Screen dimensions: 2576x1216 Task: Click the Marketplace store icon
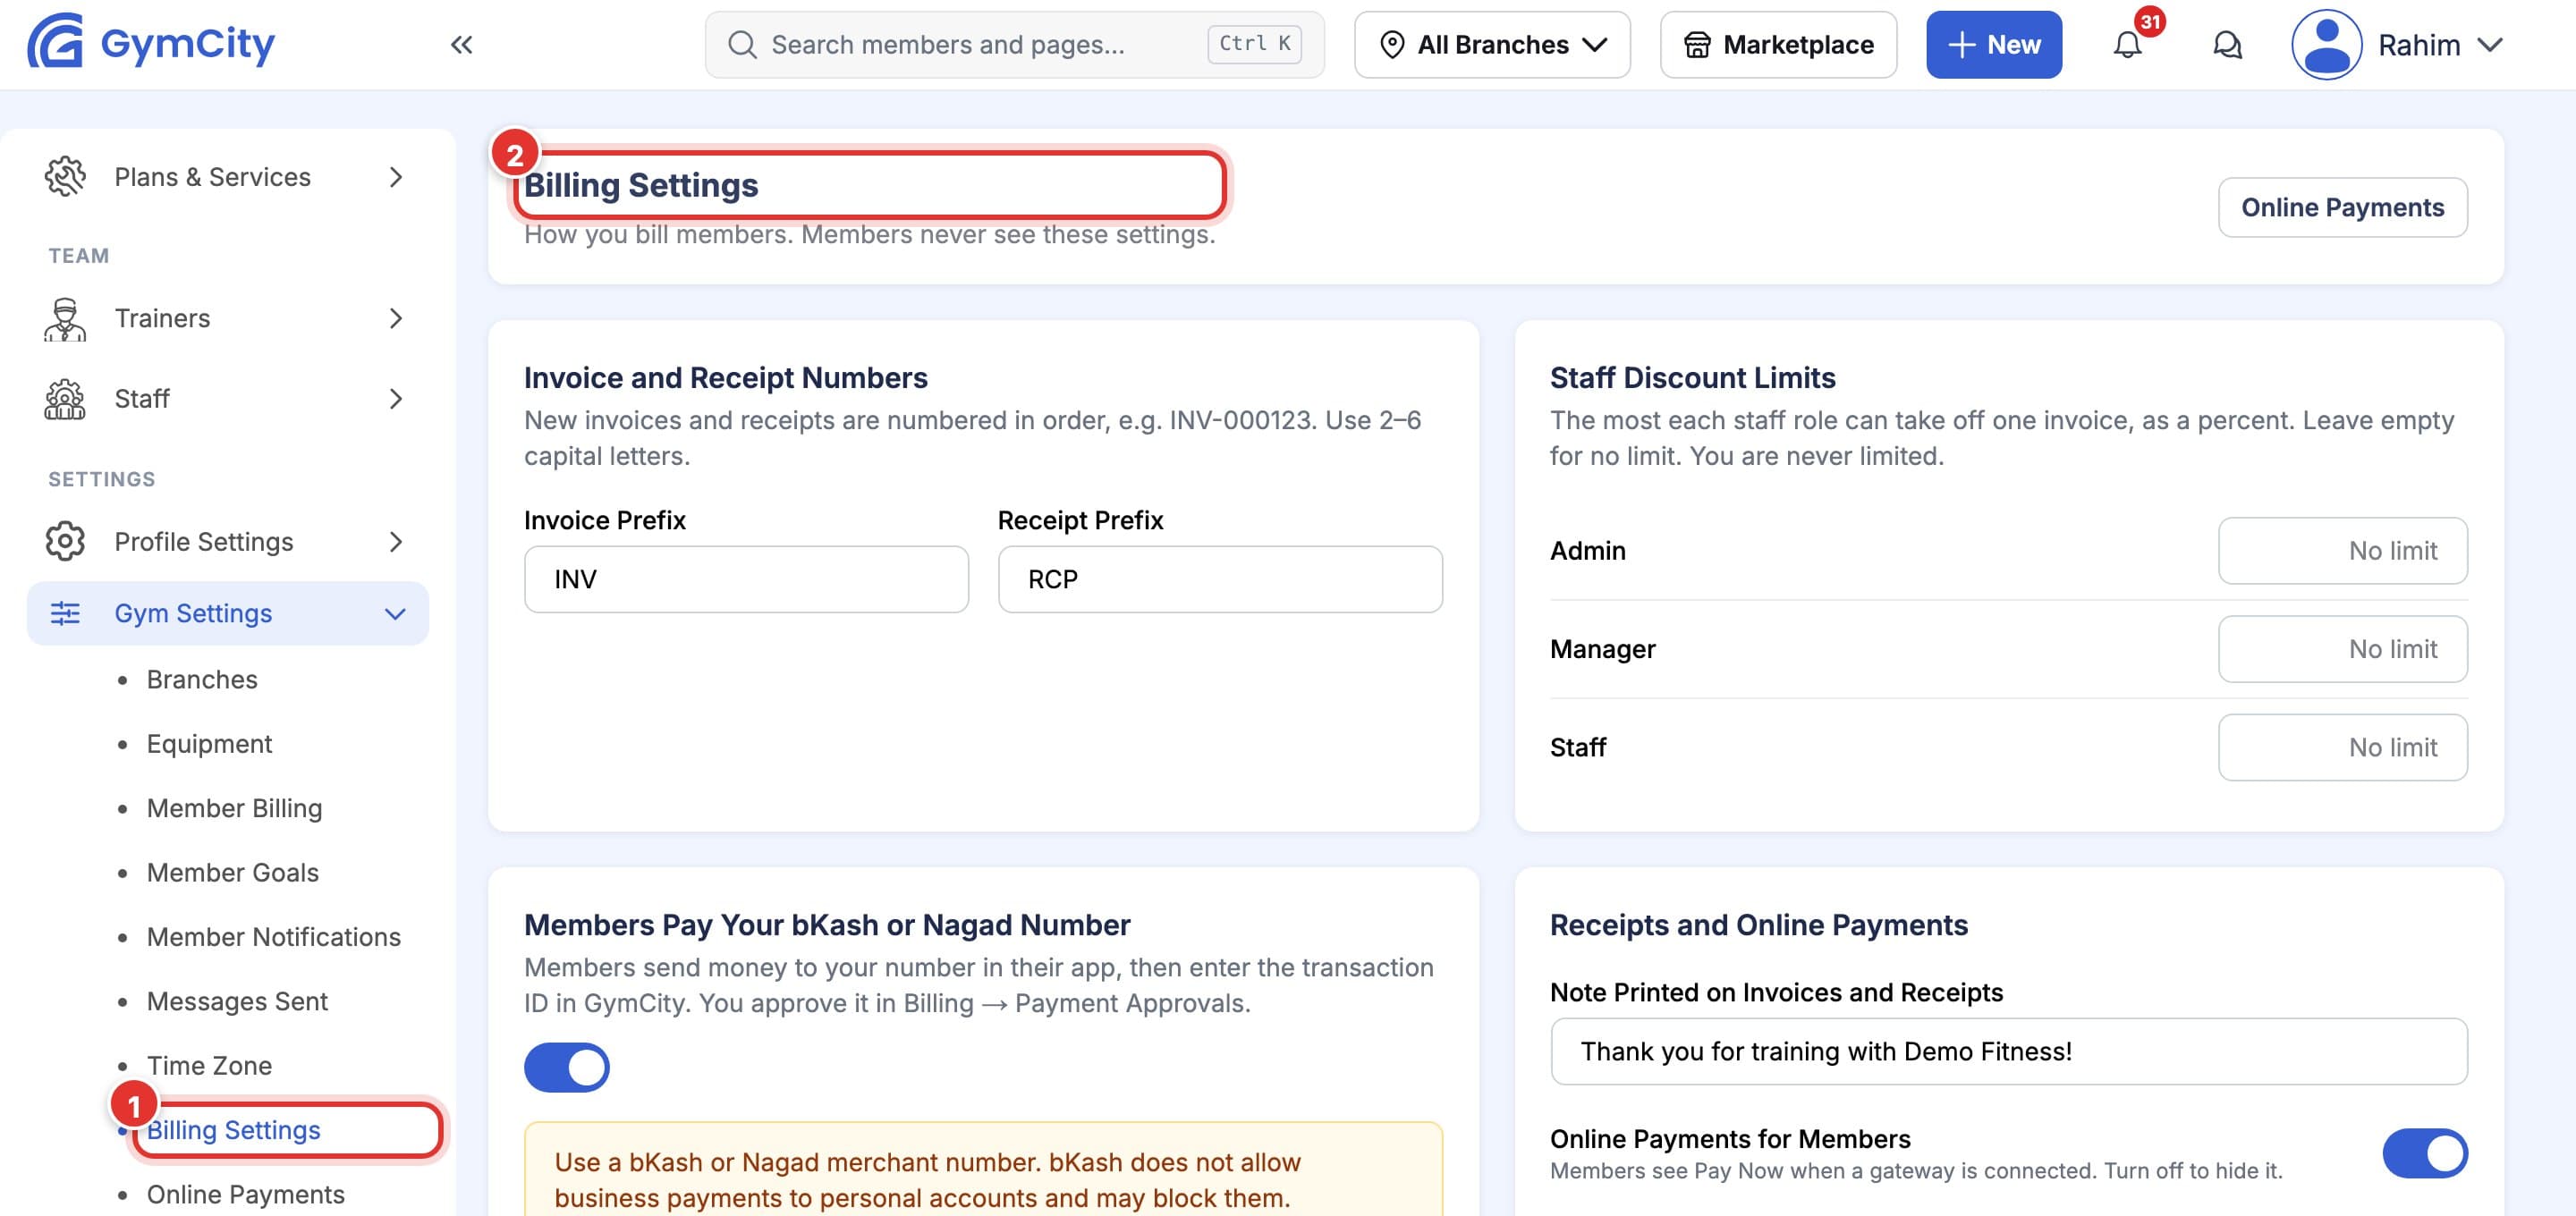1697,44
